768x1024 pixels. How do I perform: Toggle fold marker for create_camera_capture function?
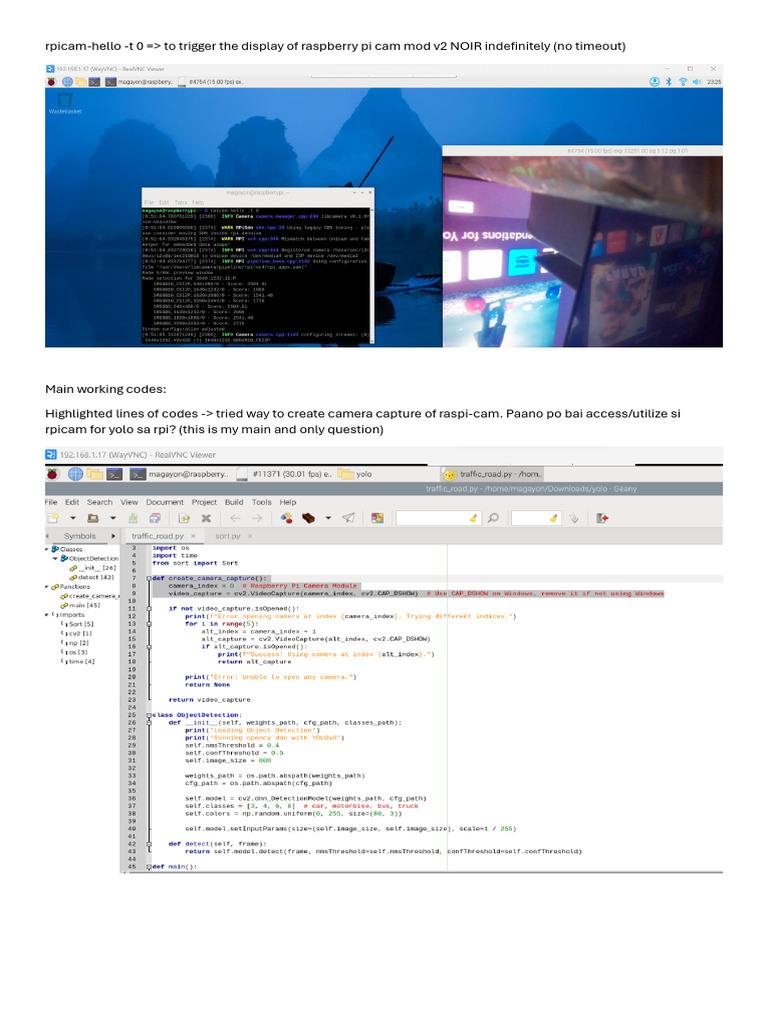point(148,578)
